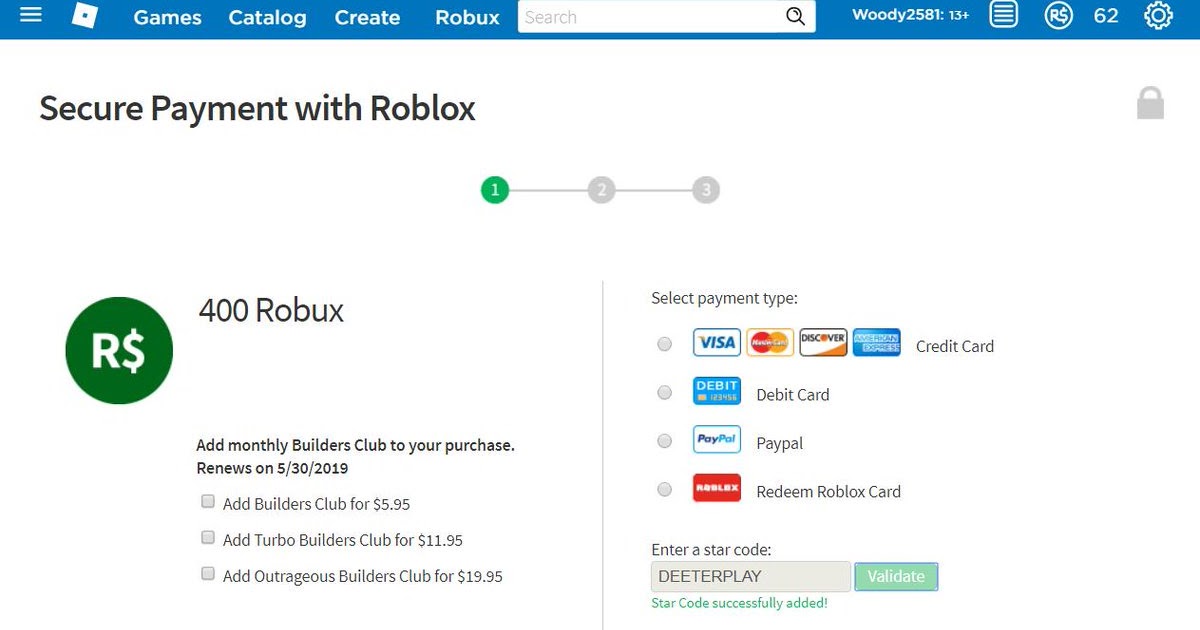The width and height of the screenshot is (1200, 630).
Task: Click the search magnifier icon
Action: pyautogui.click(x=795, y=16)
